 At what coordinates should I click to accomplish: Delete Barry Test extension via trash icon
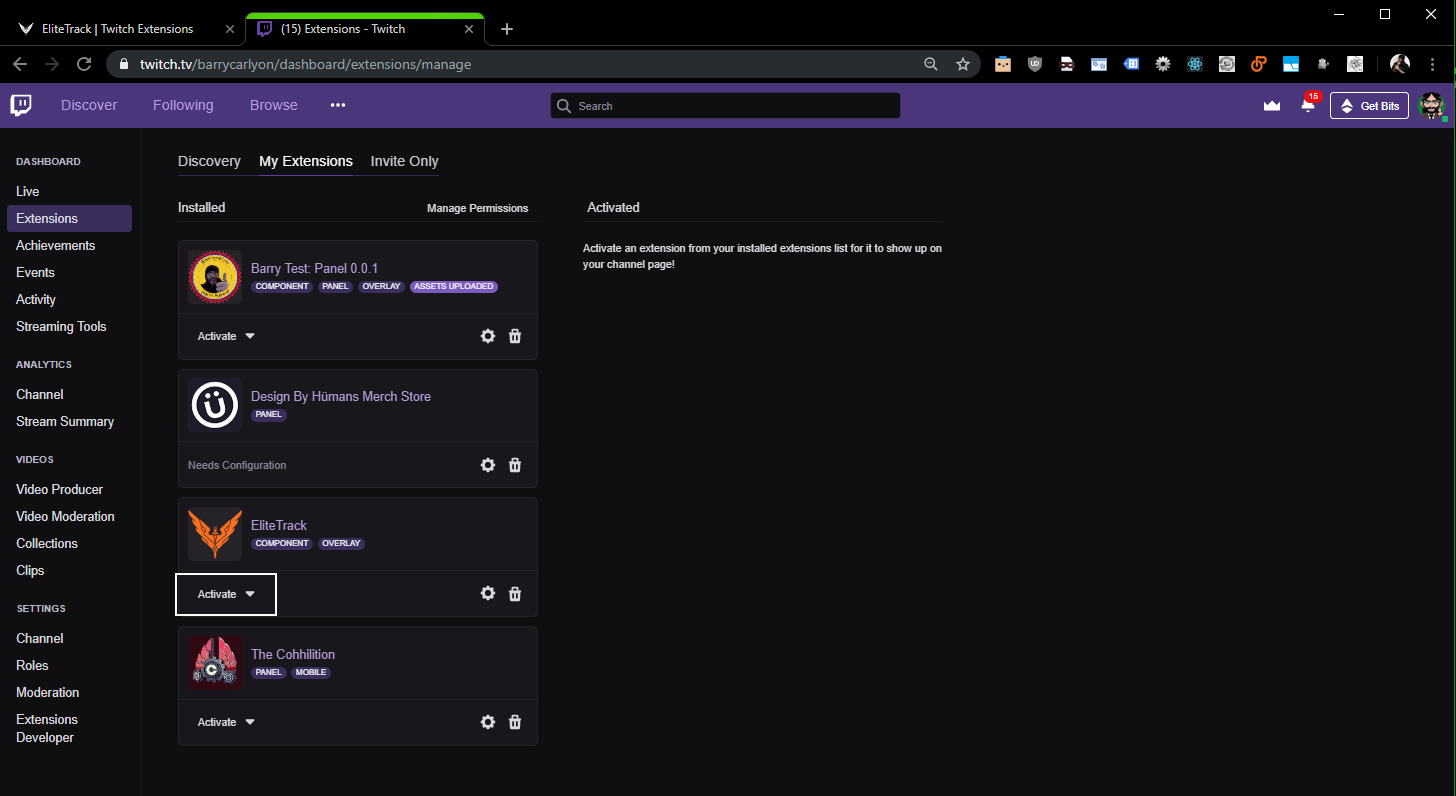(x=515, y=336)
